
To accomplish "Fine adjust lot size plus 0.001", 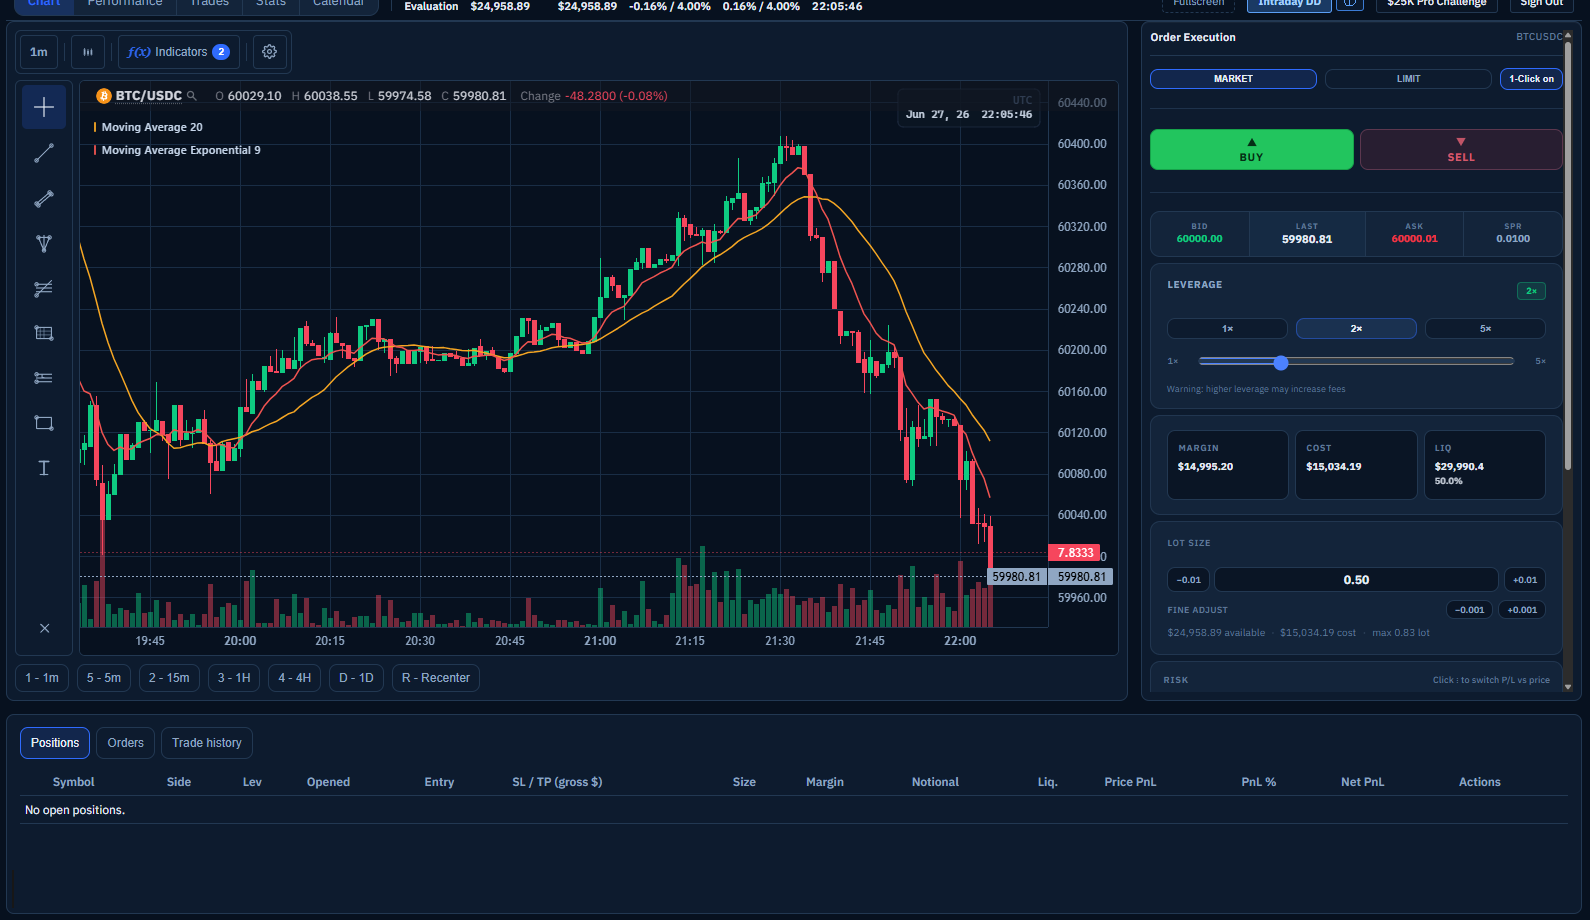I will pos(1522,610).
